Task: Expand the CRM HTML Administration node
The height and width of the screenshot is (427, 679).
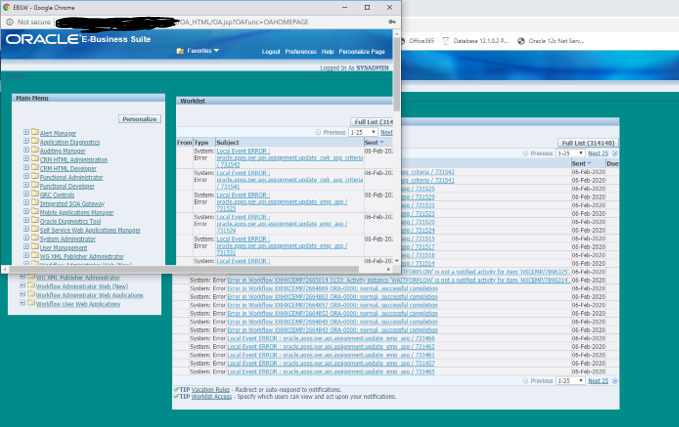Action: pos(26,159)
